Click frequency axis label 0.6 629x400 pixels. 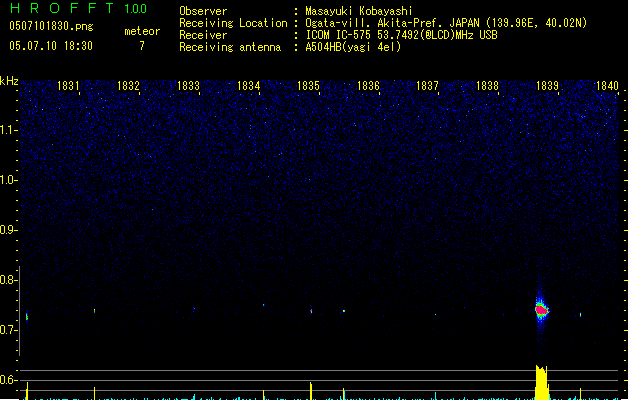[x=8, y=380]
